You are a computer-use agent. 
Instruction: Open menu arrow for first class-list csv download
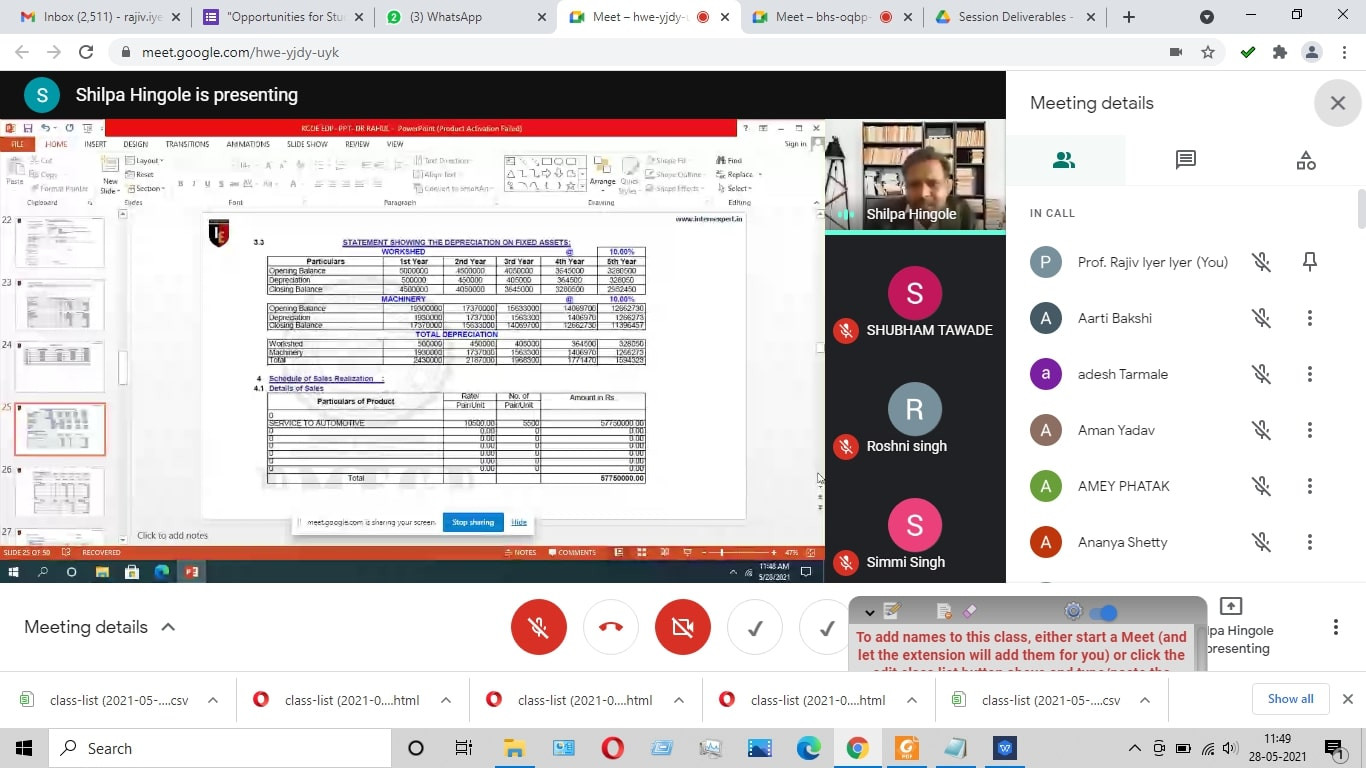point(213,700)
